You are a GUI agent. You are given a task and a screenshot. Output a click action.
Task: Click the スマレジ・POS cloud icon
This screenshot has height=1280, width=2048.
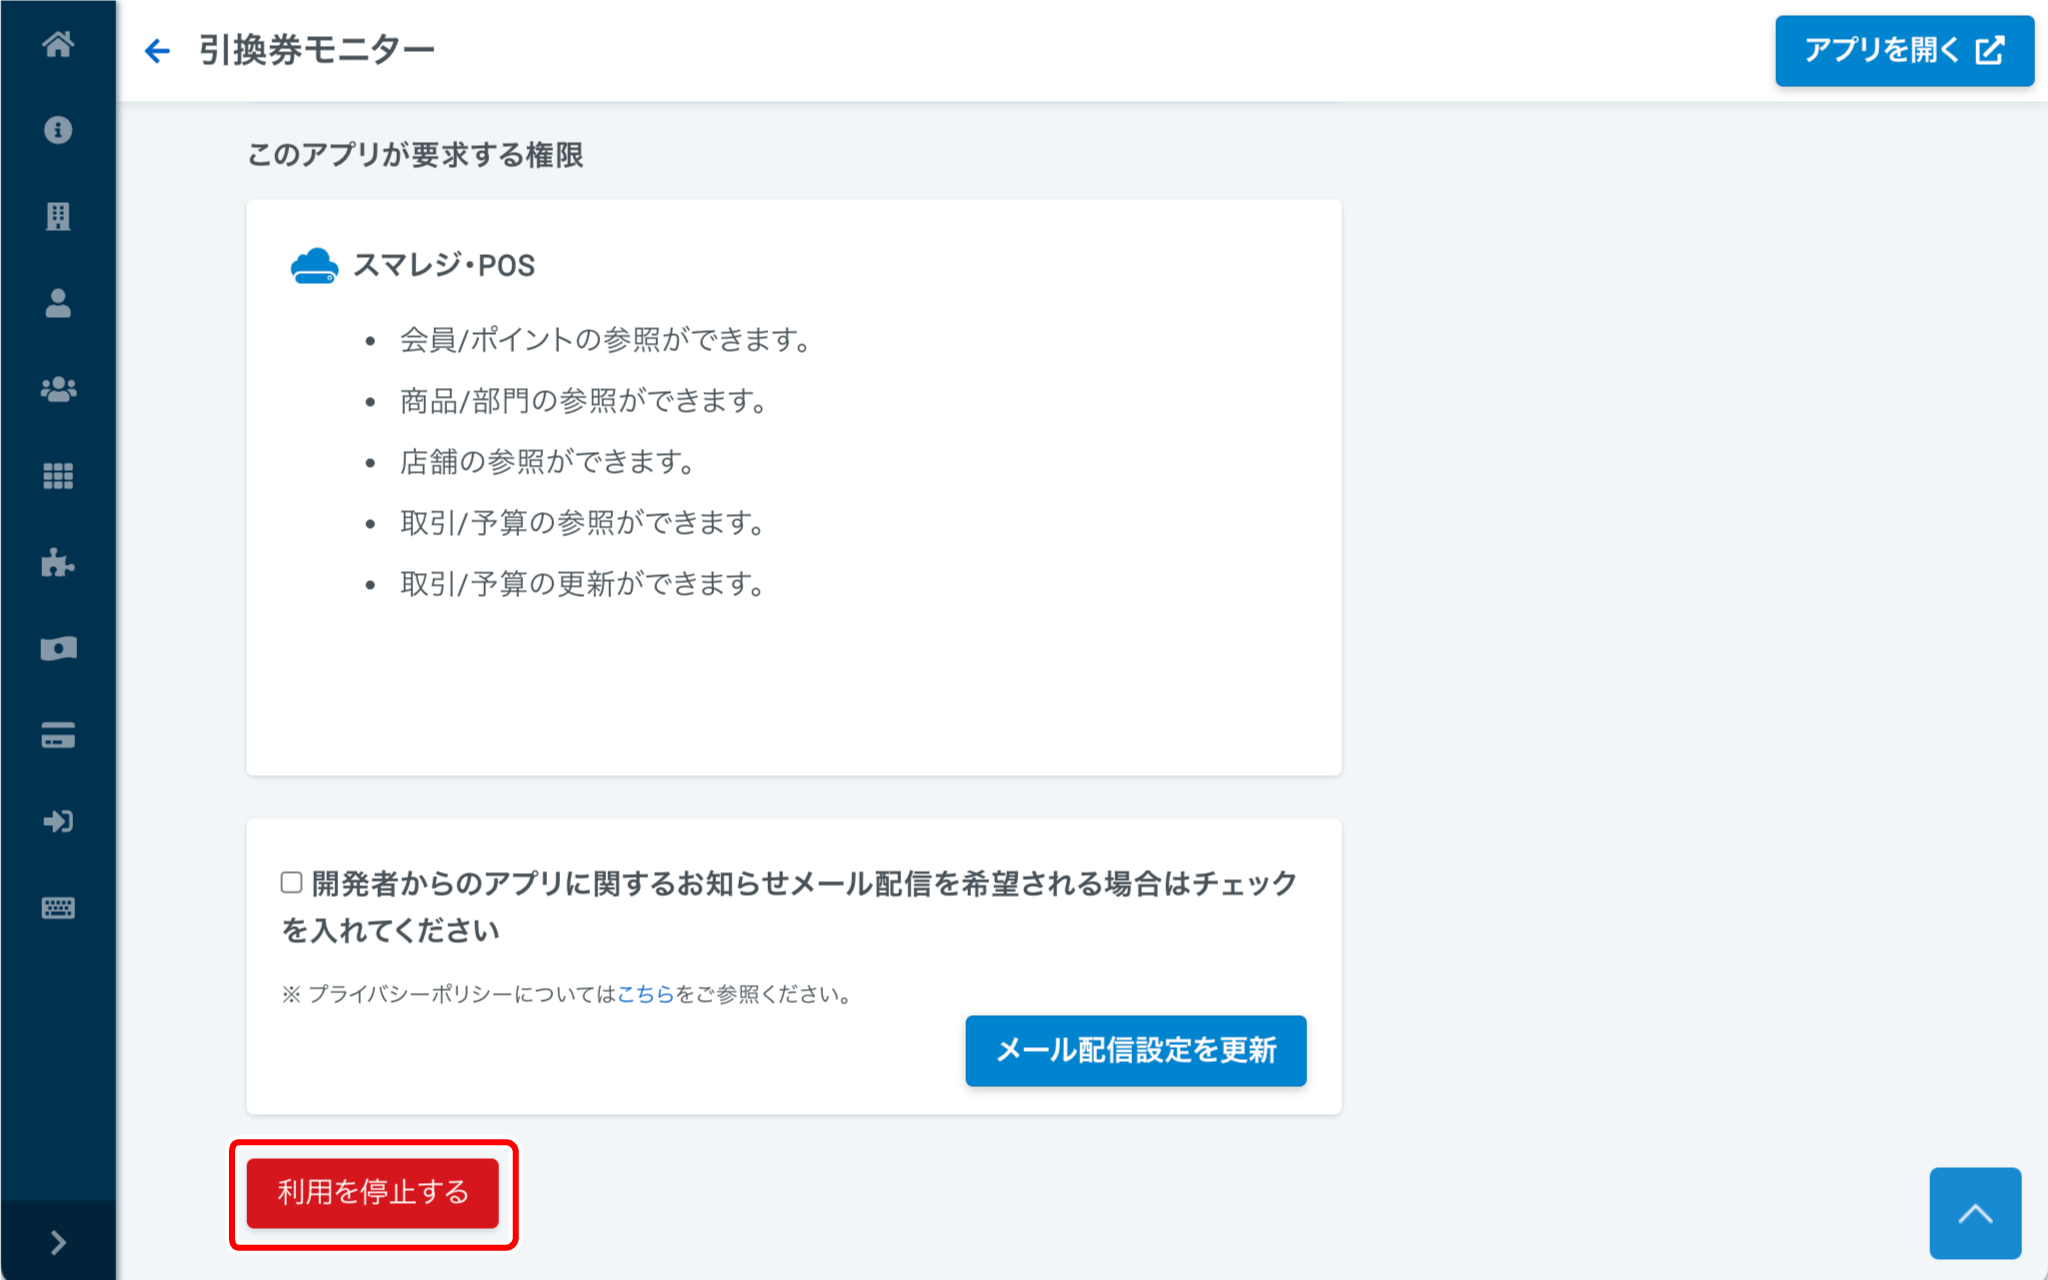[x=314, y=266]
